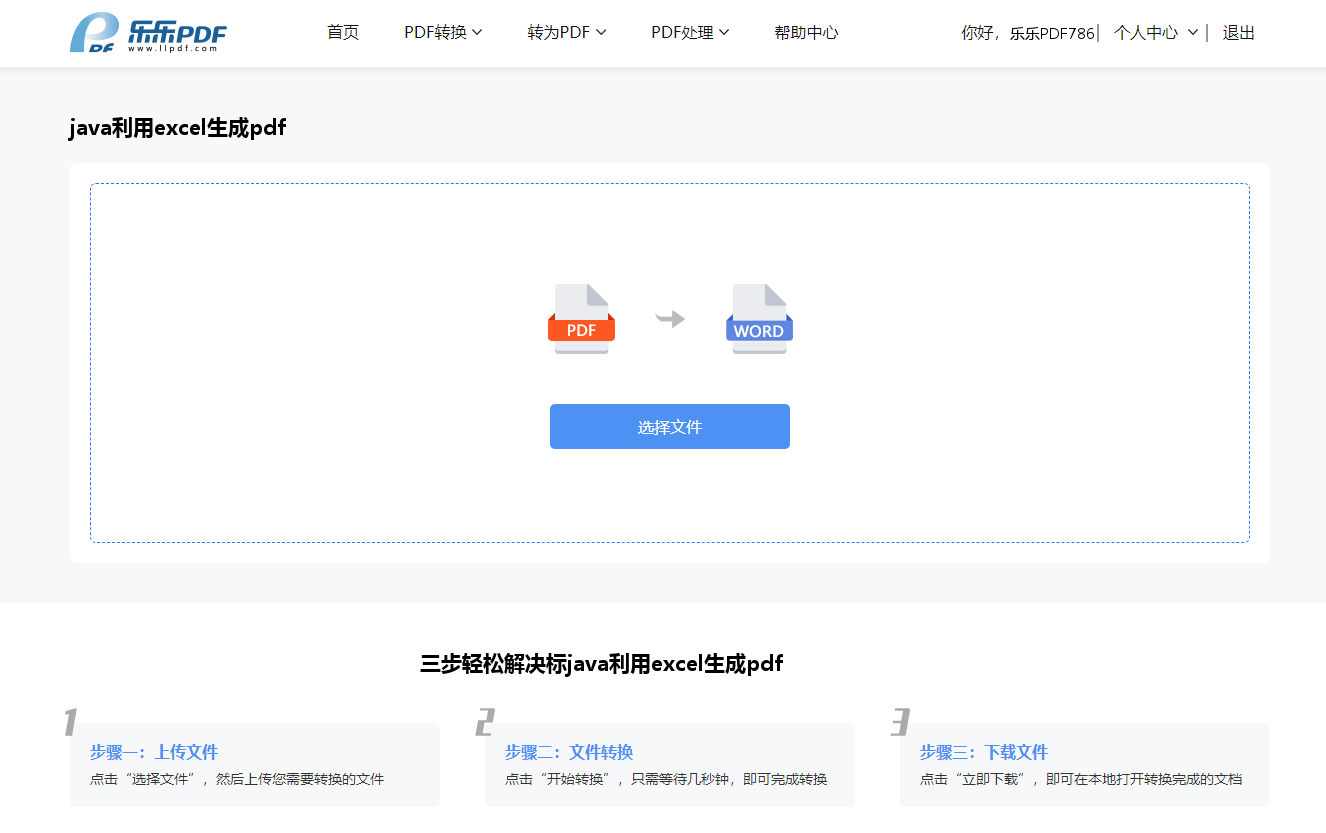The width and height of the screenshot is (1326, 833).
Task: Click the blue WORD file icon
Action: (x=759, y=319)
